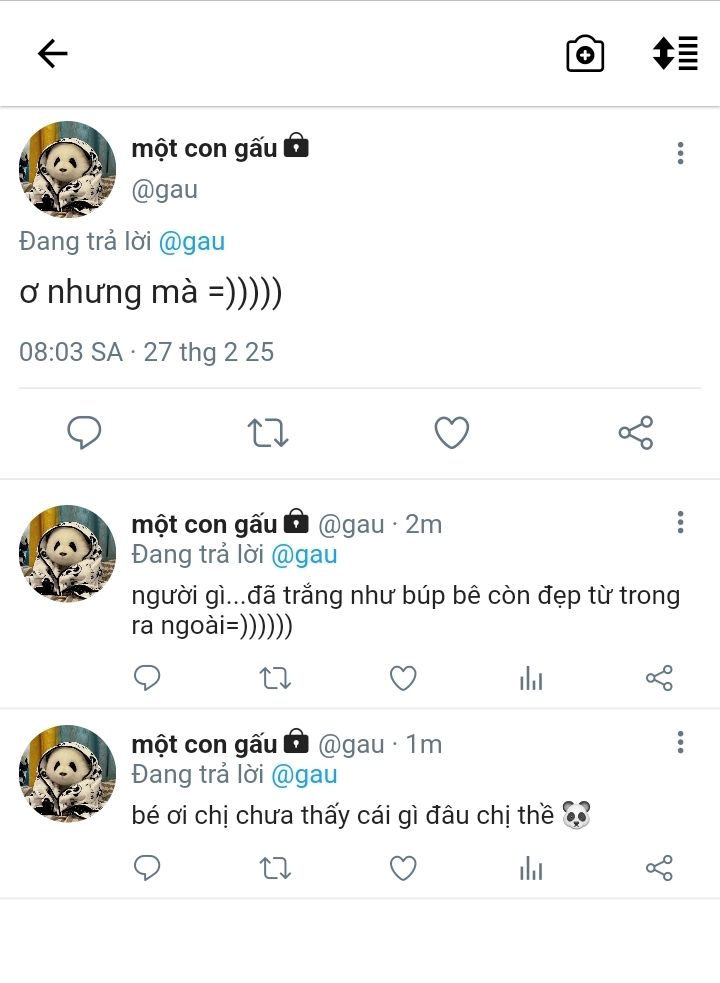Open @gau mention link in main tweet
This screenshot has height=983, width=720.
[192, 242]
